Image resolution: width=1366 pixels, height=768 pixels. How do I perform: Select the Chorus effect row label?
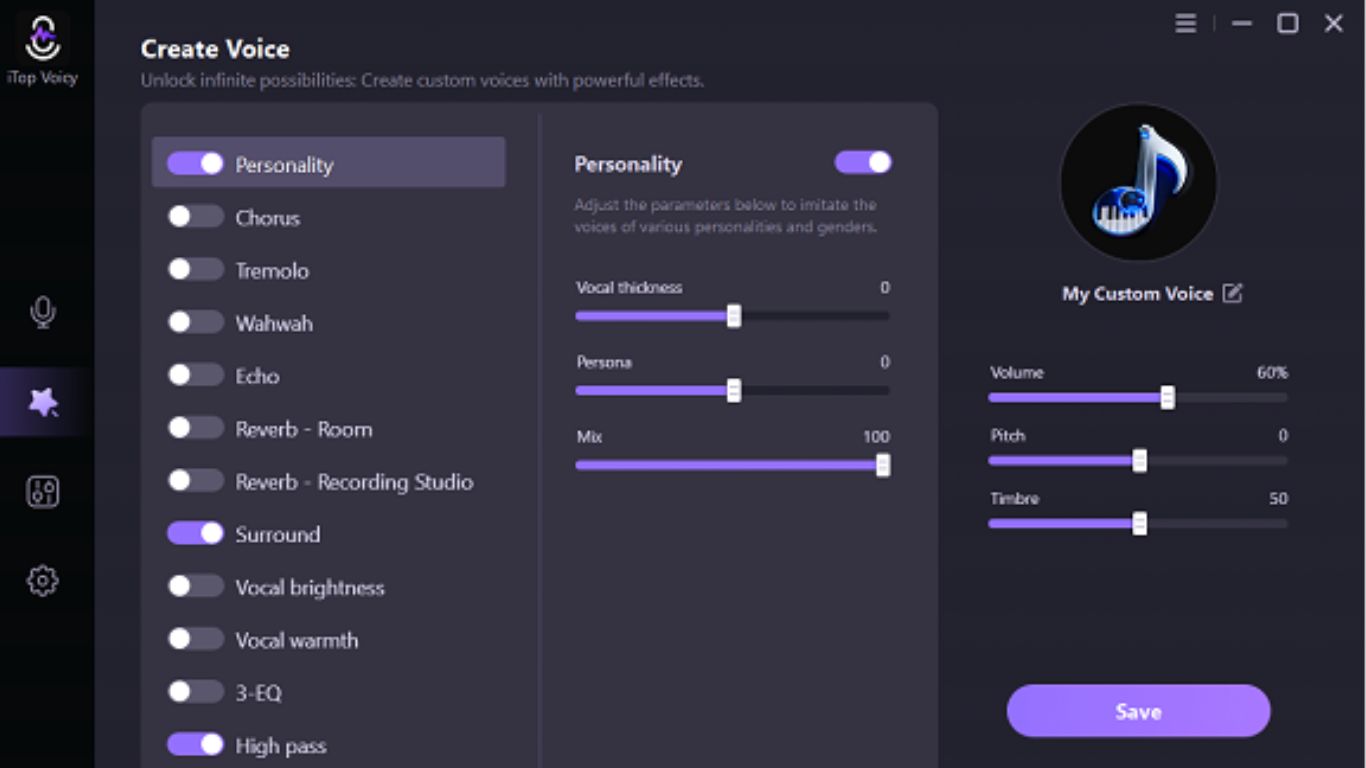pyautogui.click(x=268, y=217)
